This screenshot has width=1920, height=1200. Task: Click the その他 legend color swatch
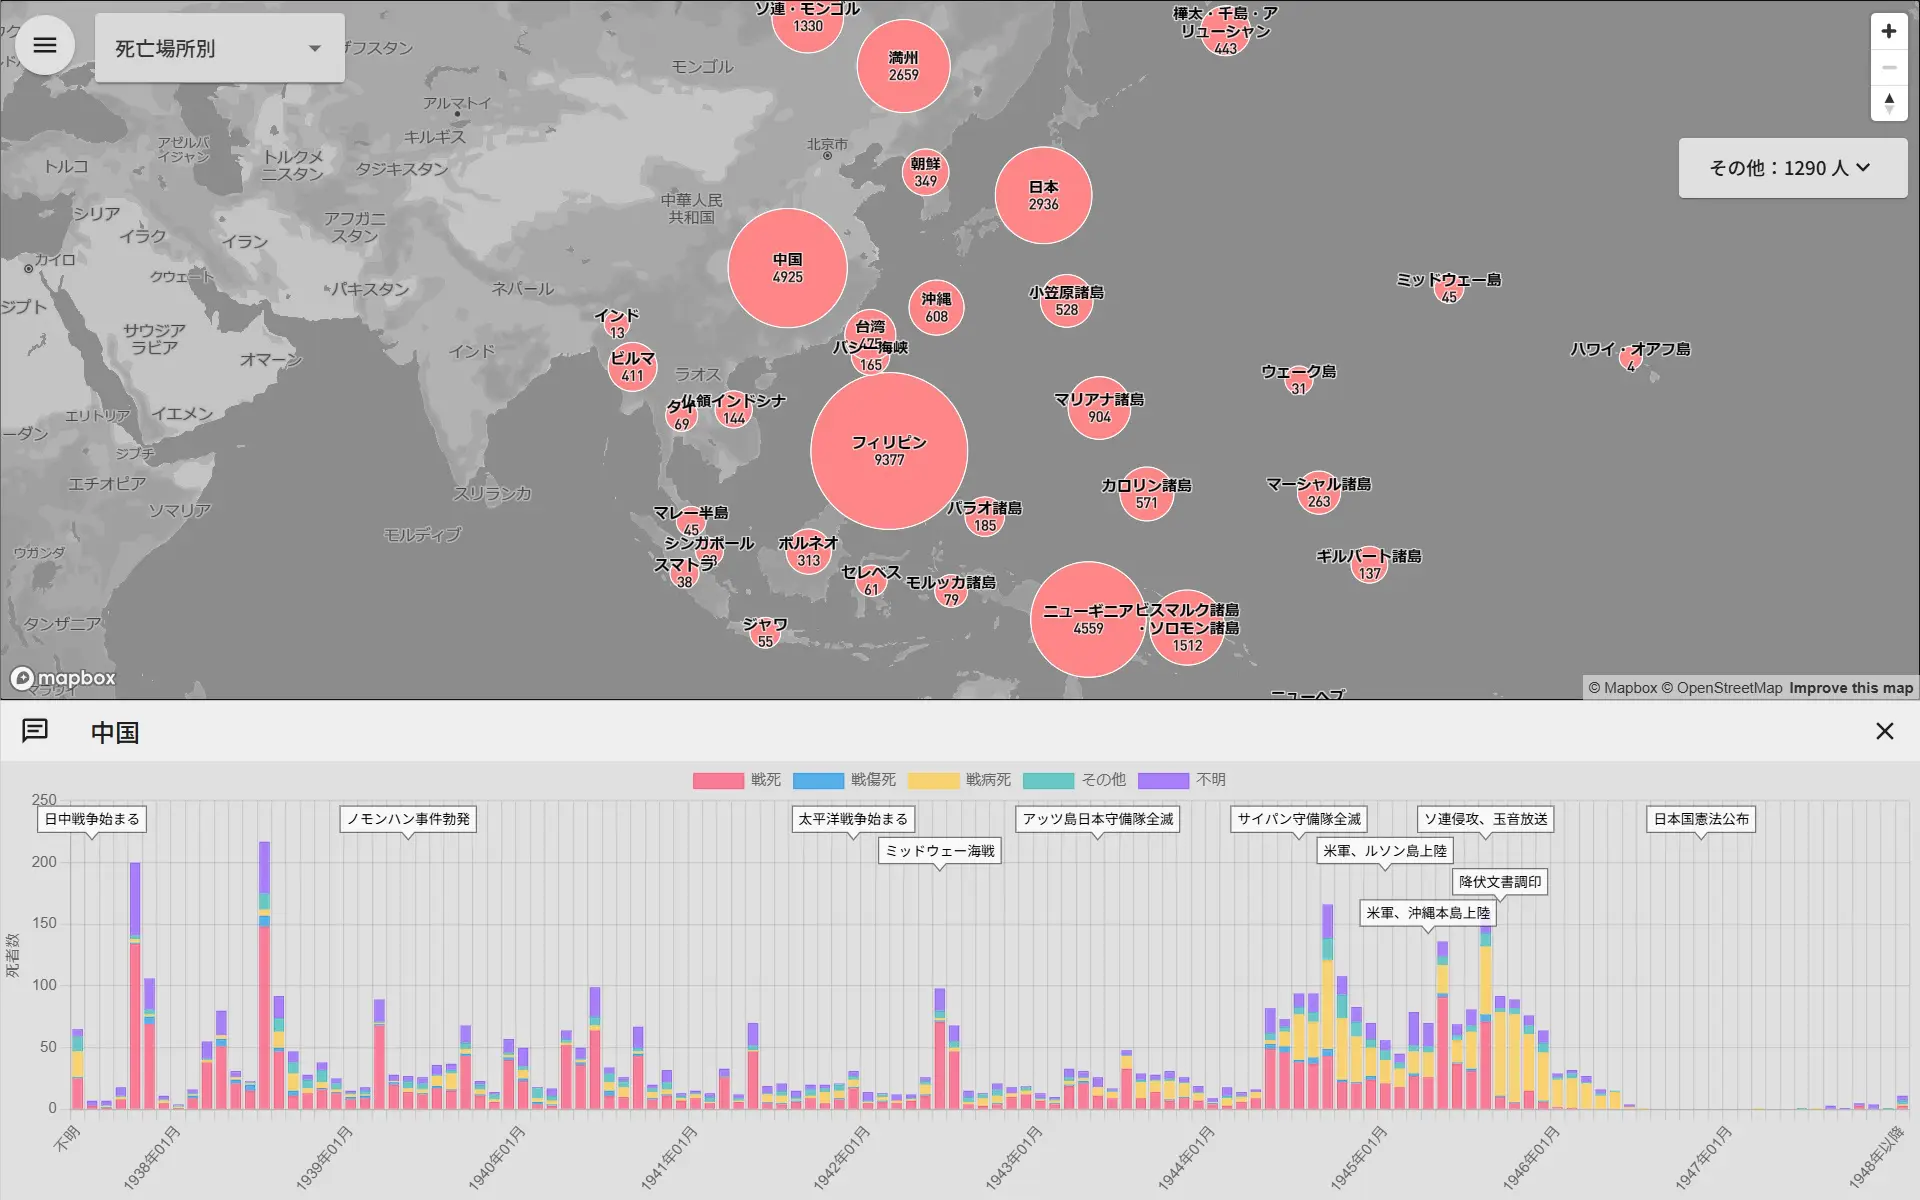point(1048,780)
